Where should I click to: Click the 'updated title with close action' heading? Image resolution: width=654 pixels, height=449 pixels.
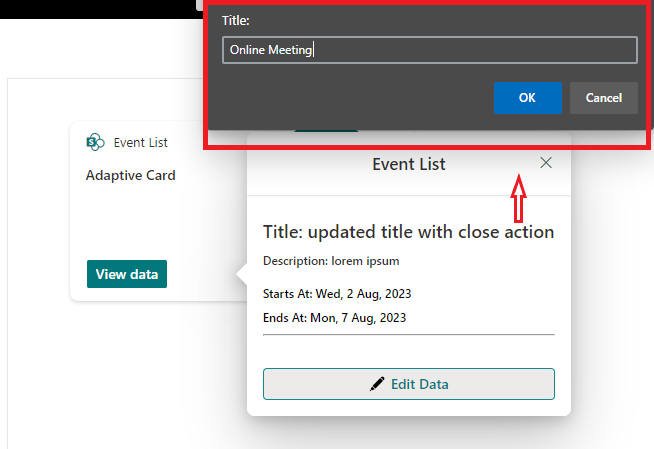click(x=408, y=232)
